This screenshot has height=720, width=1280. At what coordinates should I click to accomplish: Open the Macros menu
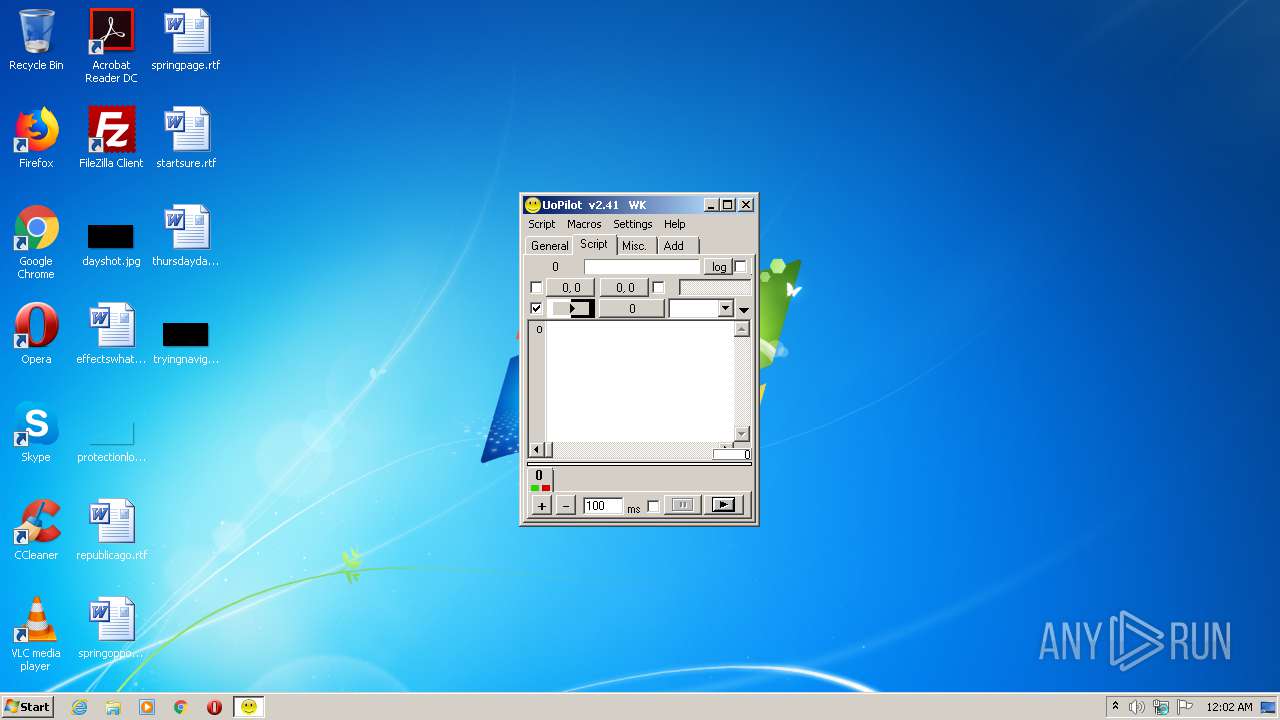click(584, 224)
